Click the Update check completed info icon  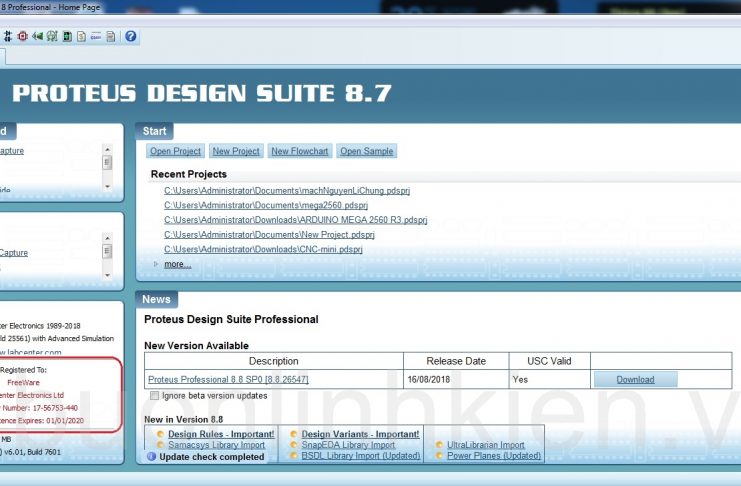click(x=151, y=457)
